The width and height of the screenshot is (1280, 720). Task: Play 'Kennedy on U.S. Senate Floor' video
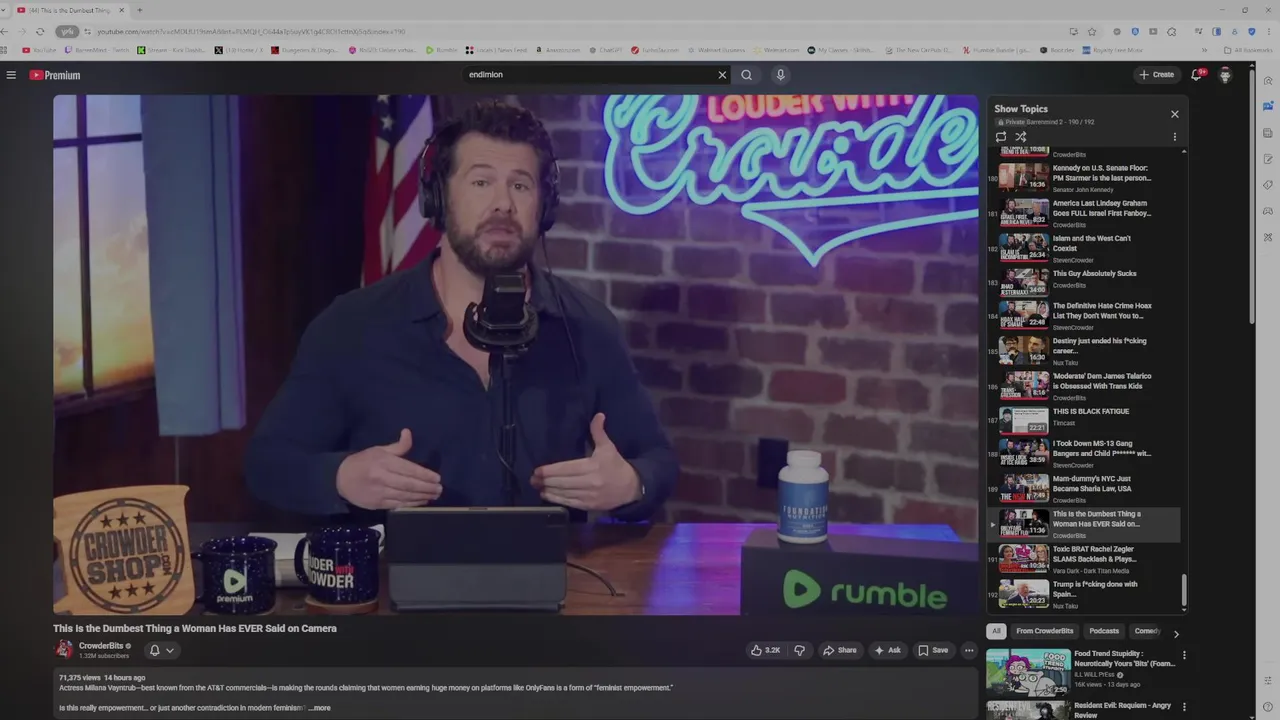click(1084, 177)
